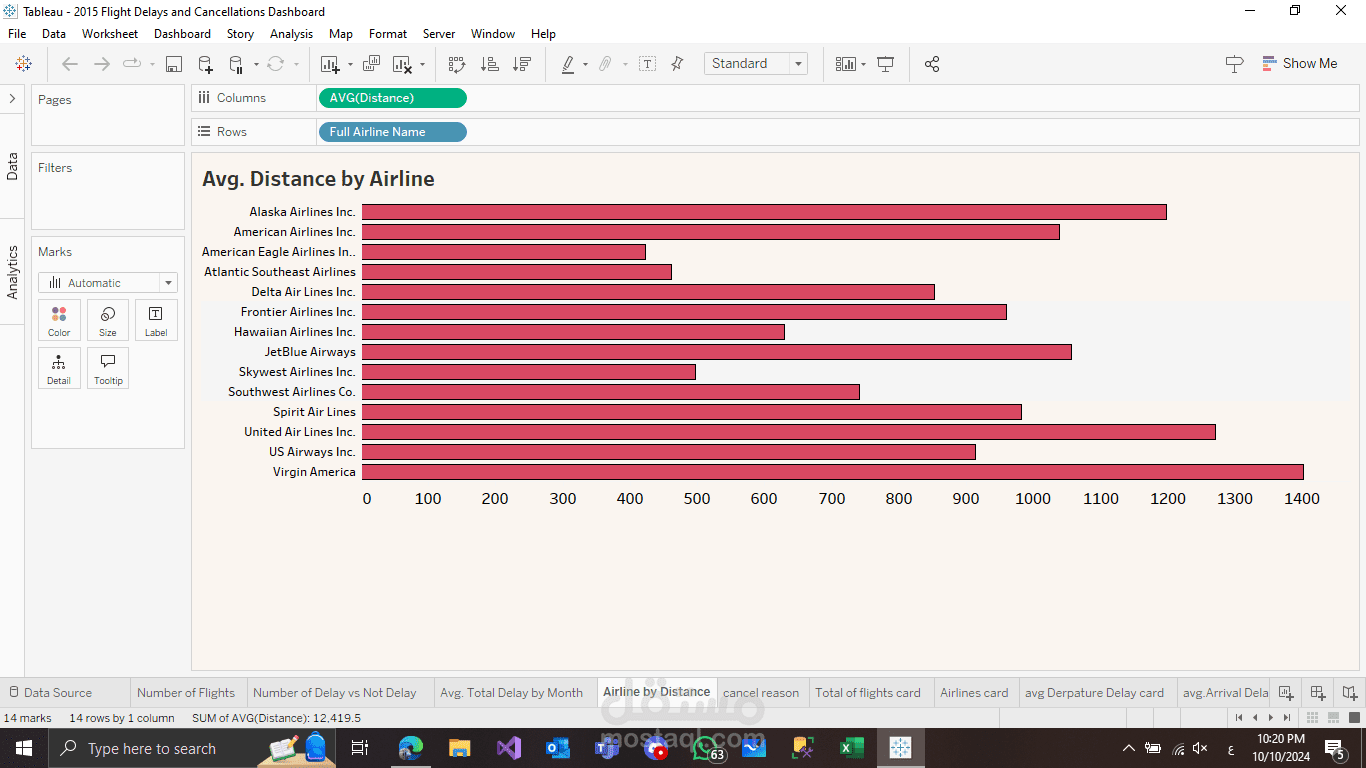1366x768 pixels.
Task: Open the Color marks card
Action: tap(59, 321)
